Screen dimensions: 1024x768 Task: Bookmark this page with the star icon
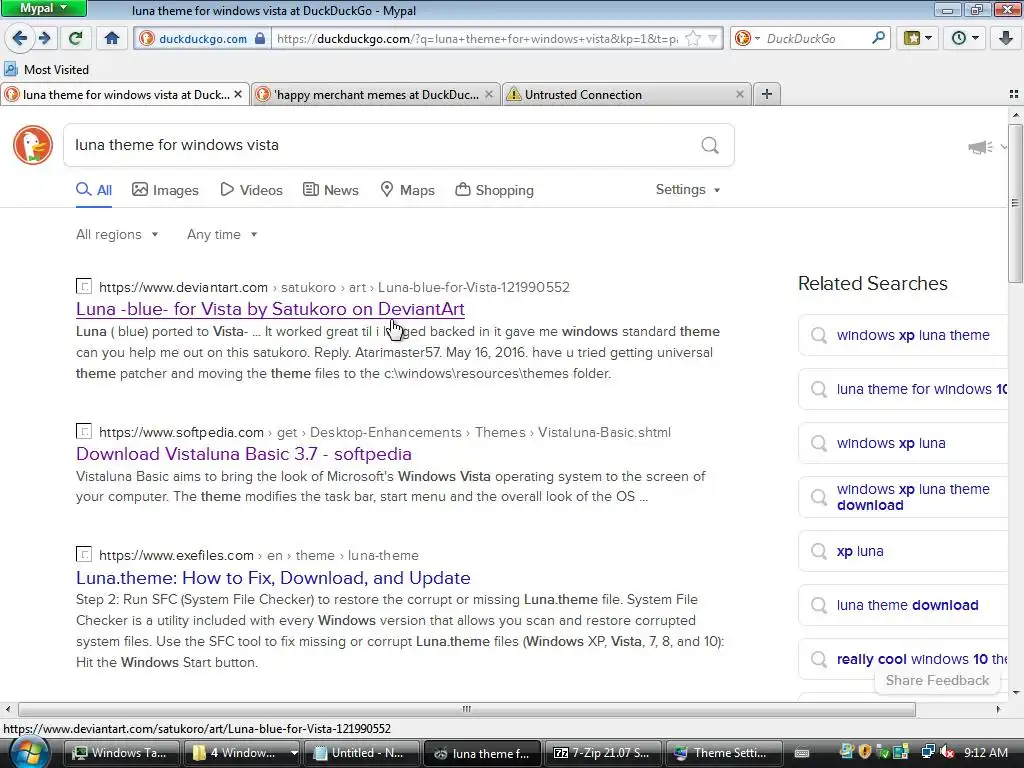tap(693, 39)
